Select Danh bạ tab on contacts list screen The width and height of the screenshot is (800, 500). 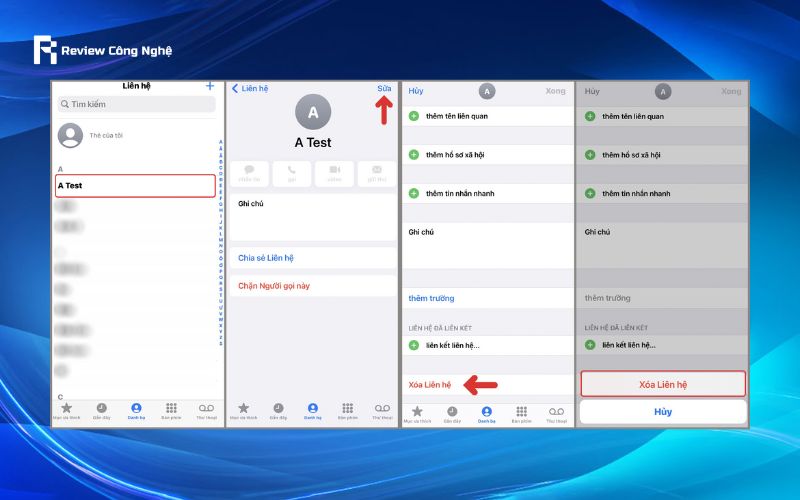point(136,411)
